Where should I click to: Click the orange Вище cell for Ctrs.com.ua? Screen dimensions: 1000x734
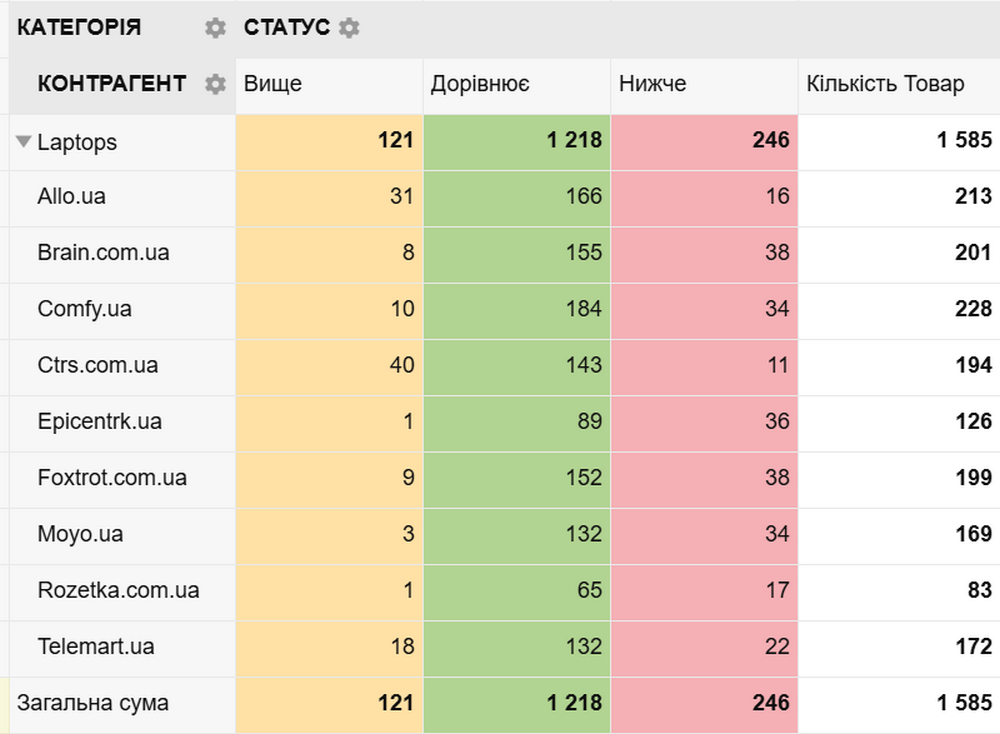[329, 365]
